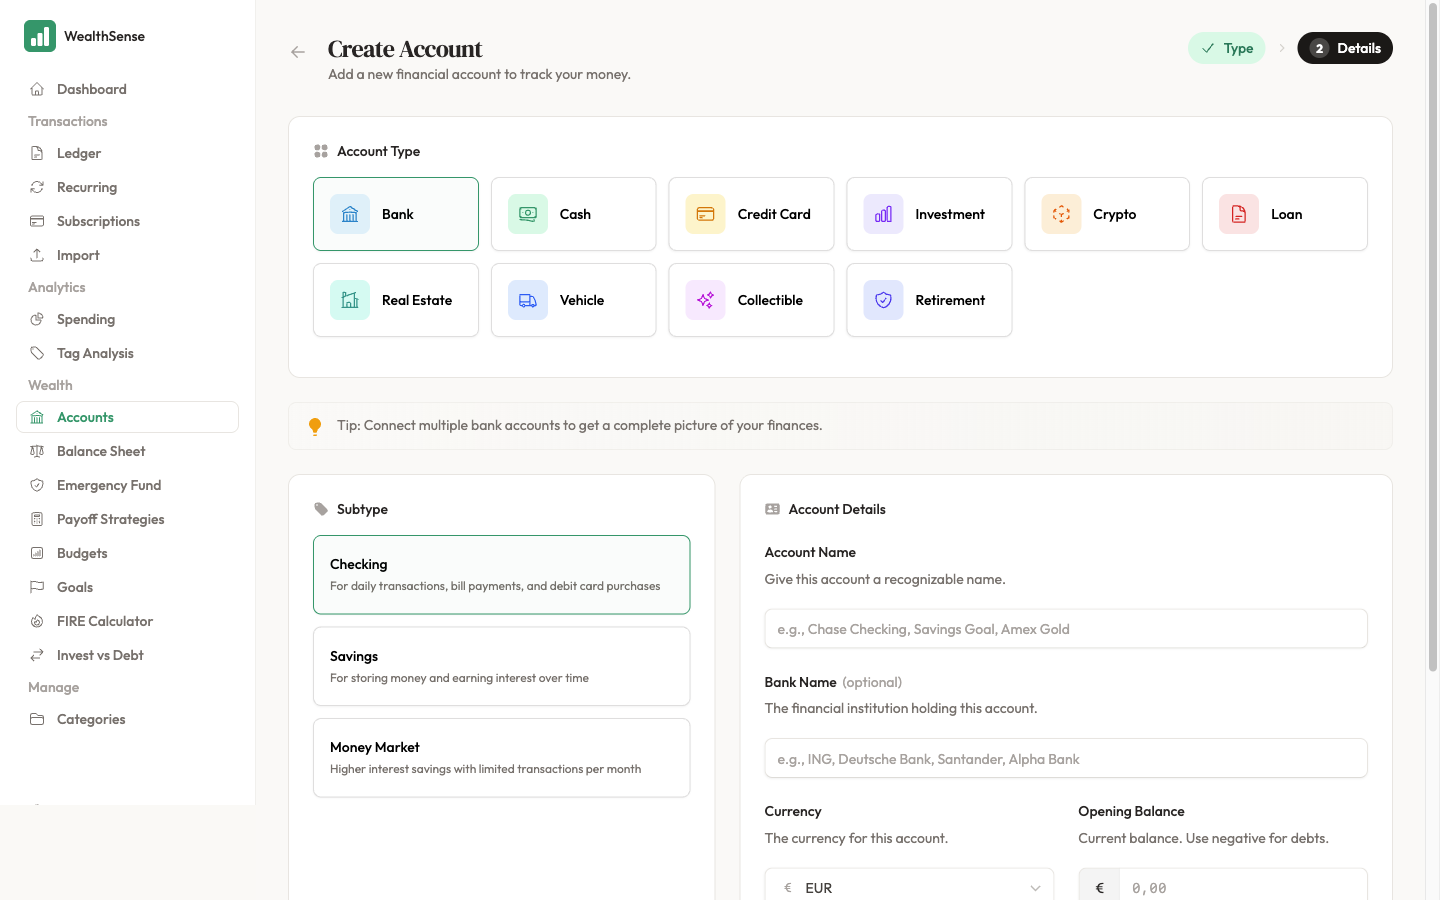Select the Crypto account type
Screen dimensions: 1440x900
[x=1107, y=214]
